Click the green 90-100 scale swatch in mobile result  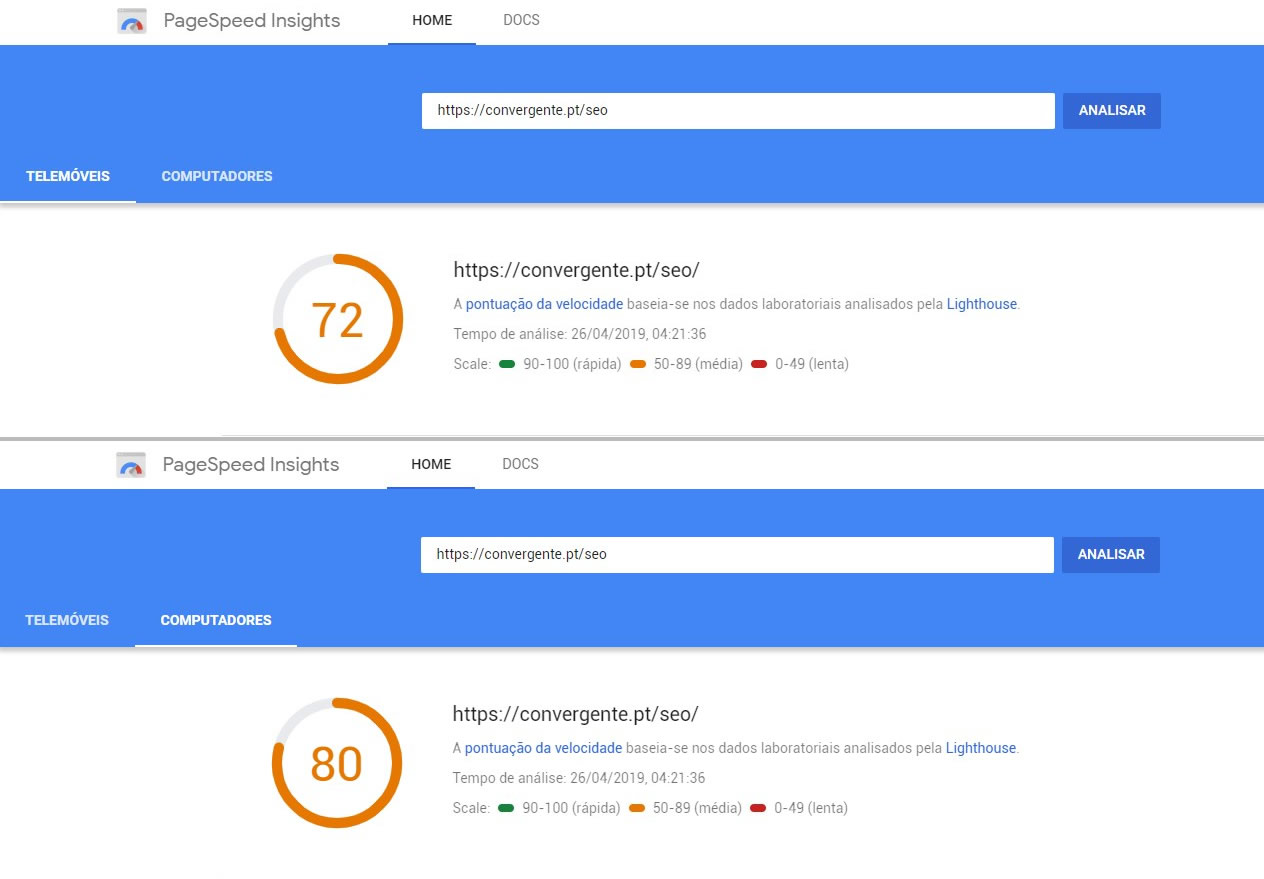pyautogui.click(x=507, y=364)
